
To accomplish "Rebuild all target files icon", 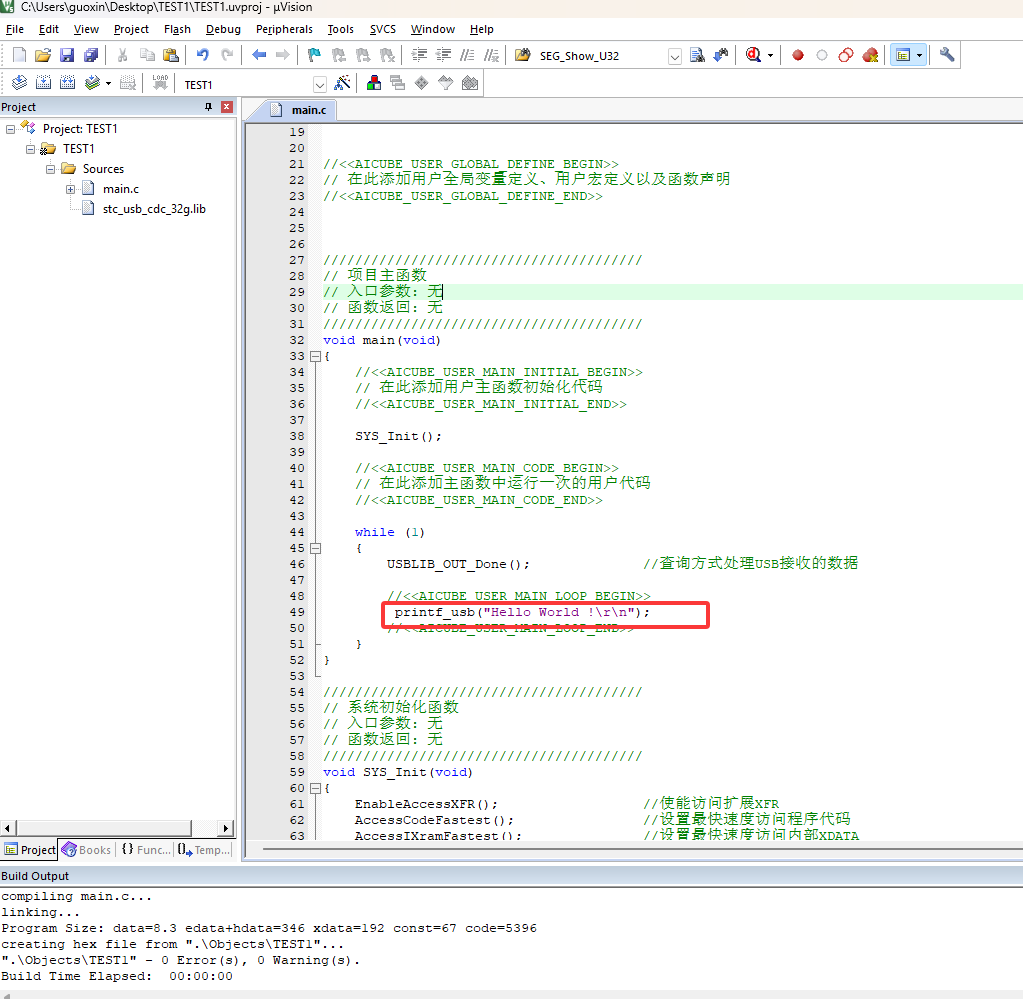I will pyautogui.click(x=67, y=83).
